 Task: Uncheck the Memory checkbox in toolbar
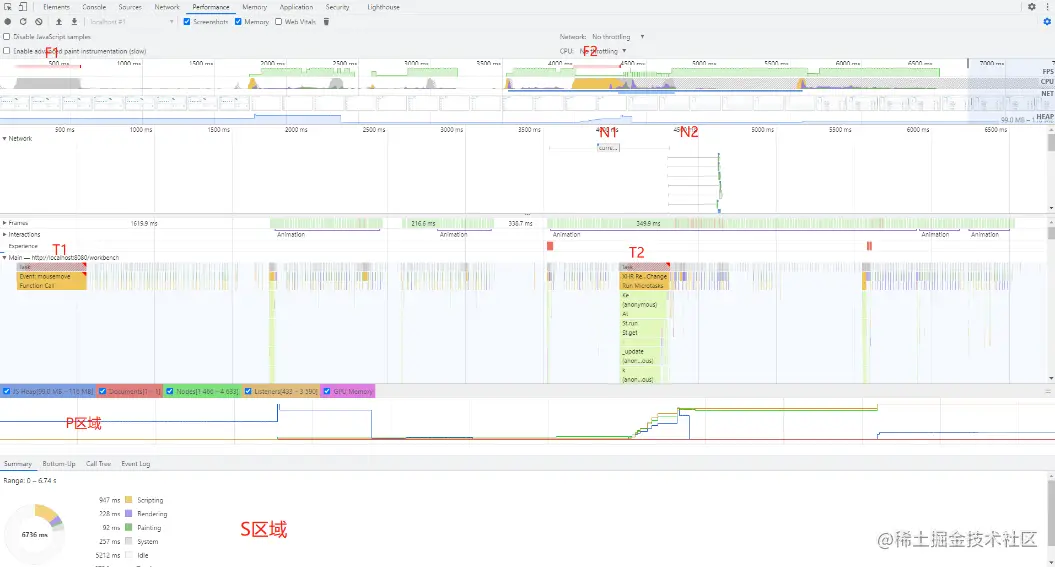coord(238,22)
